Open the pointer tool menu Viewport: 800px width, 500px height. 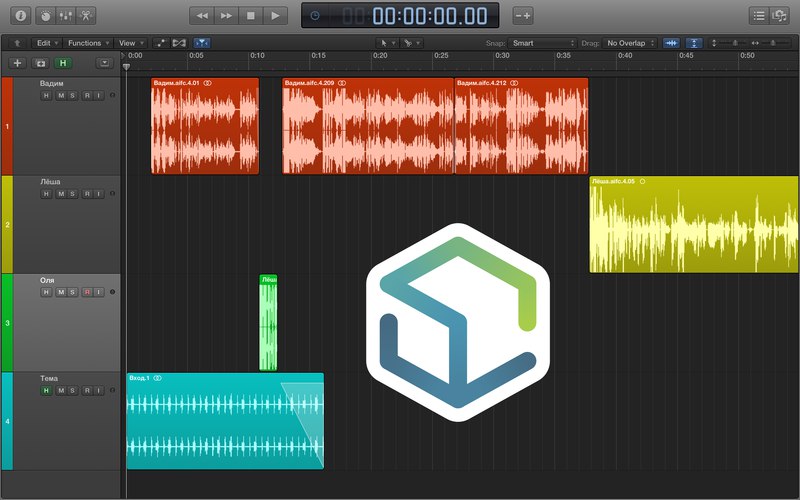pos(387,43)
